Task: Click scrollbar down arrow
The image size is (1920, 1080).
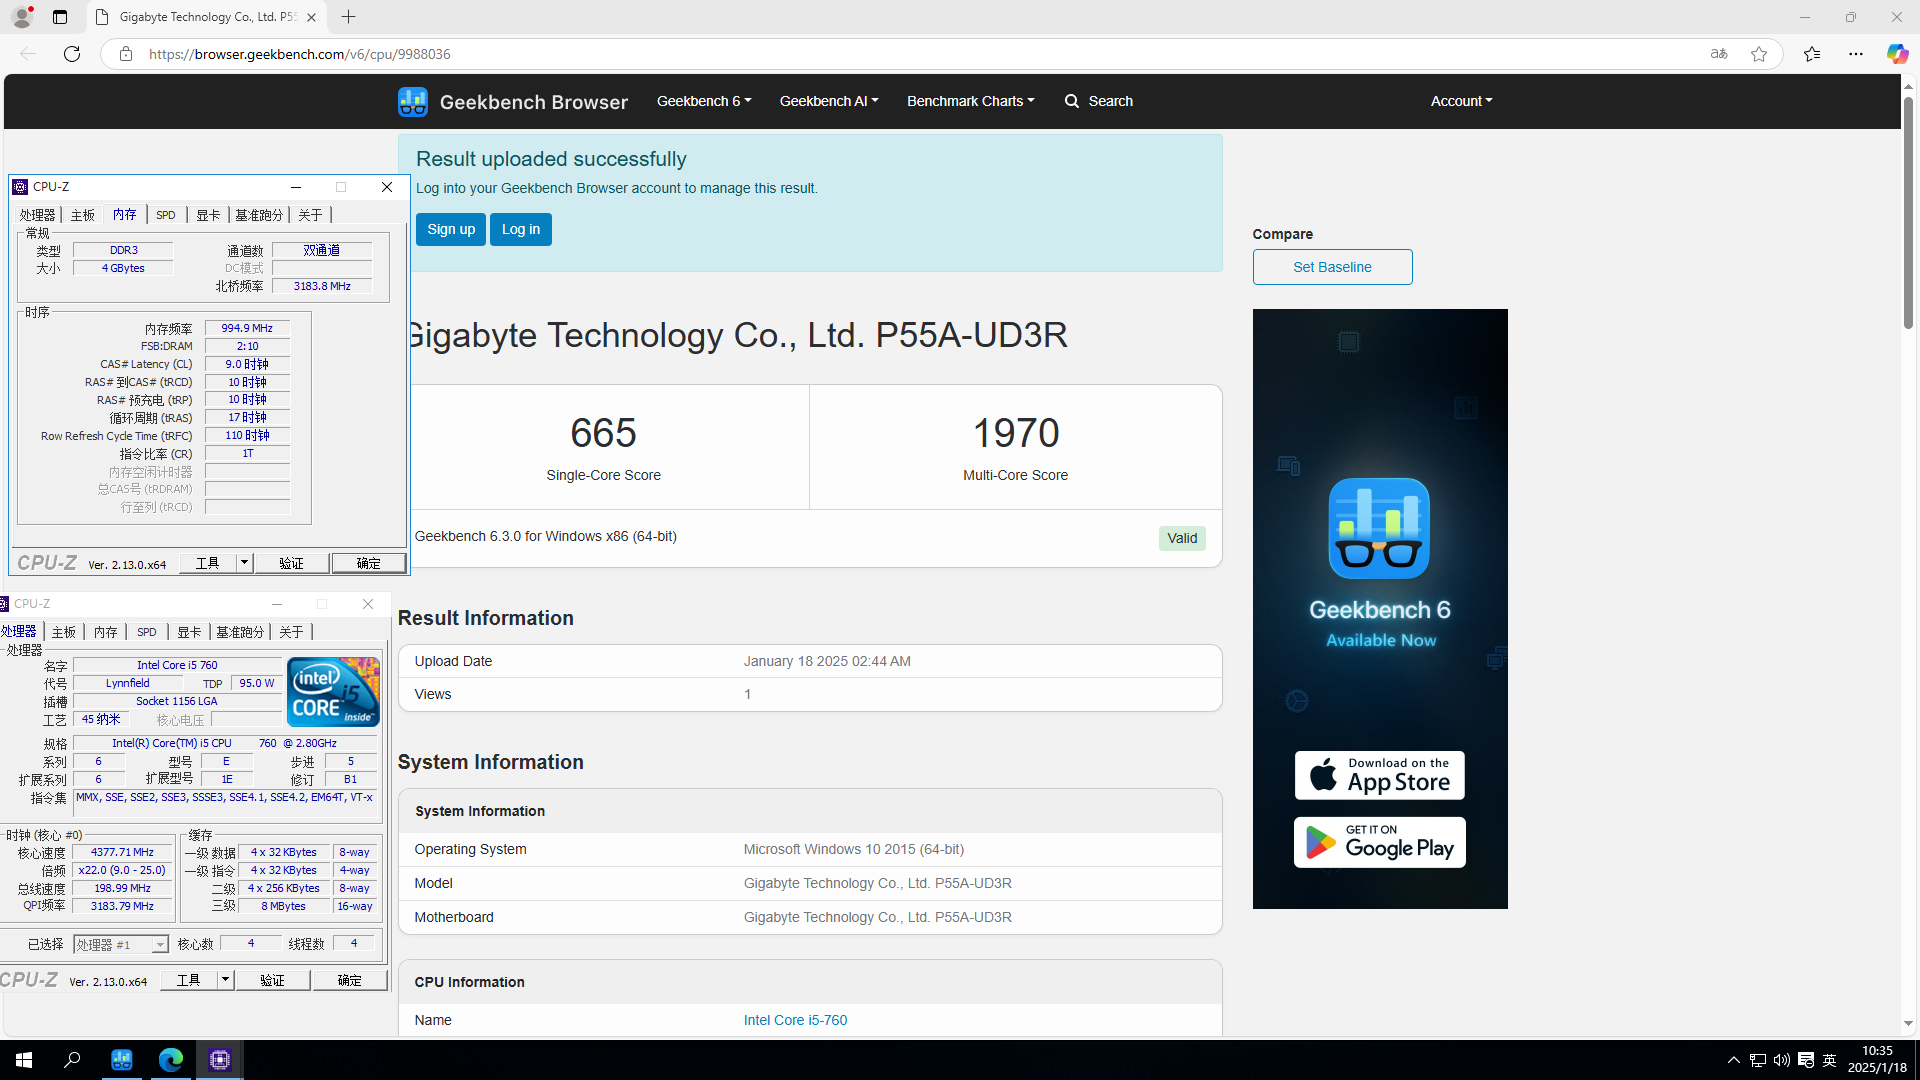Action: coord(1908,1024)
